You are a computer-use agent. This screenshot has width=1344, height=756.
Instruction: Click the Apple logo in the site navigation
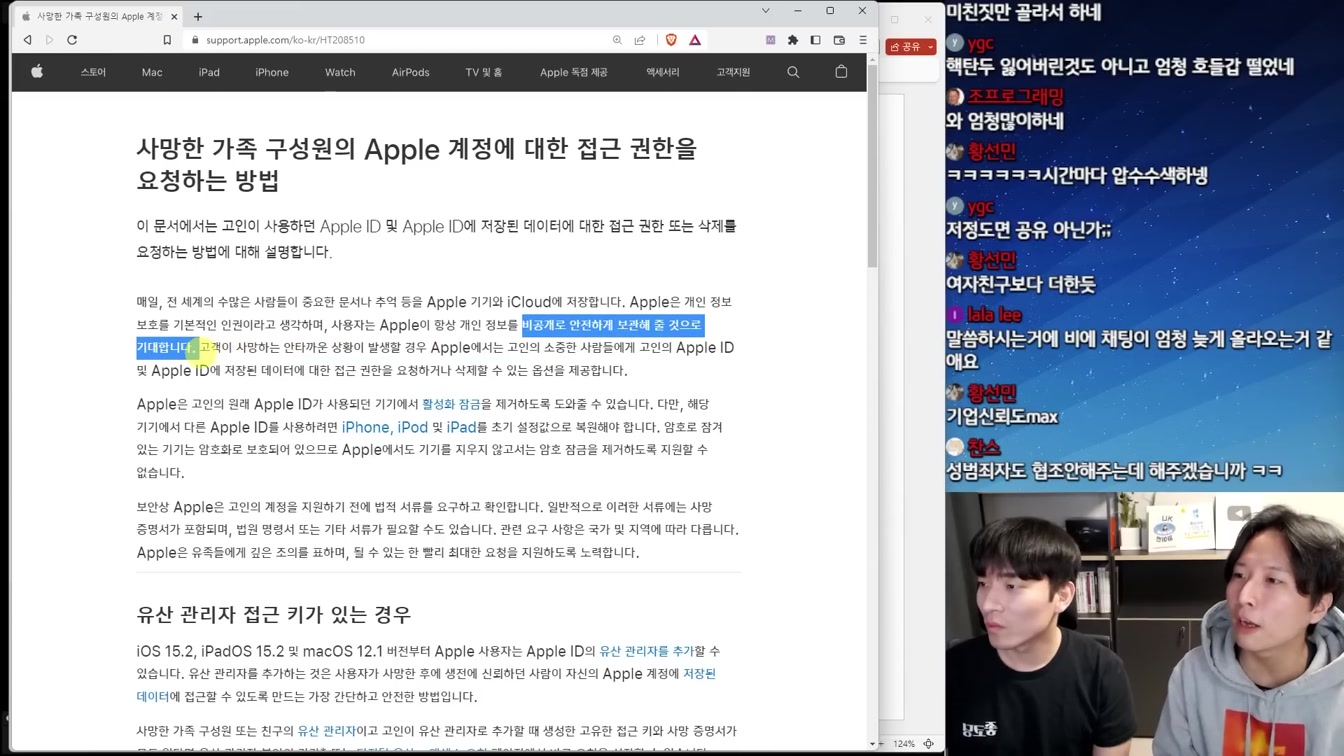click(x=37, y=72)
